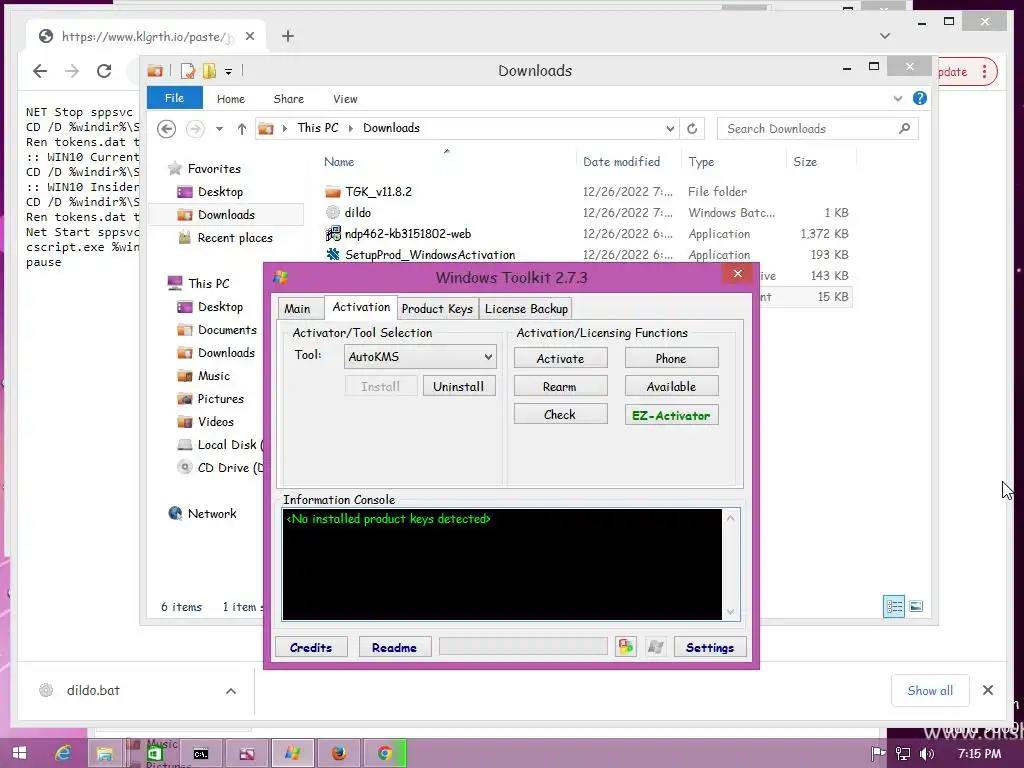Select the Activation tab

(x=361, y=307)
